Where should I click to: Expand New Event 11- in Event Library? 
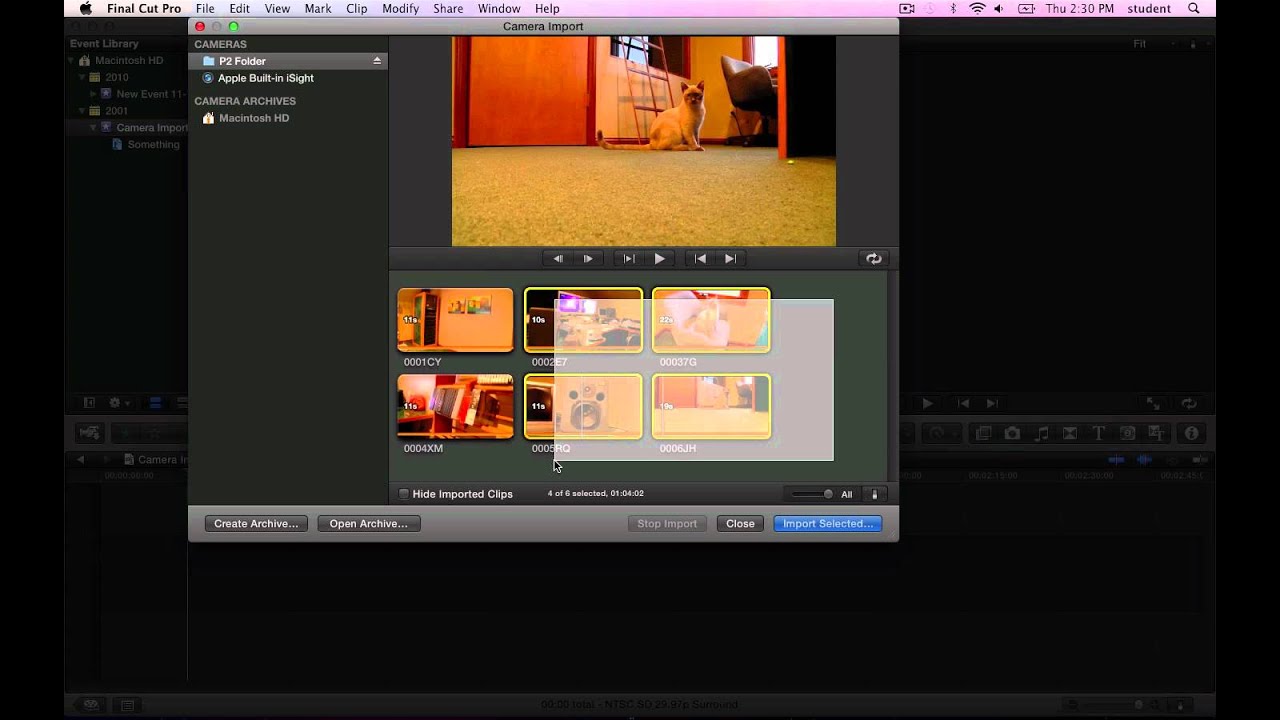coord(93,94)
